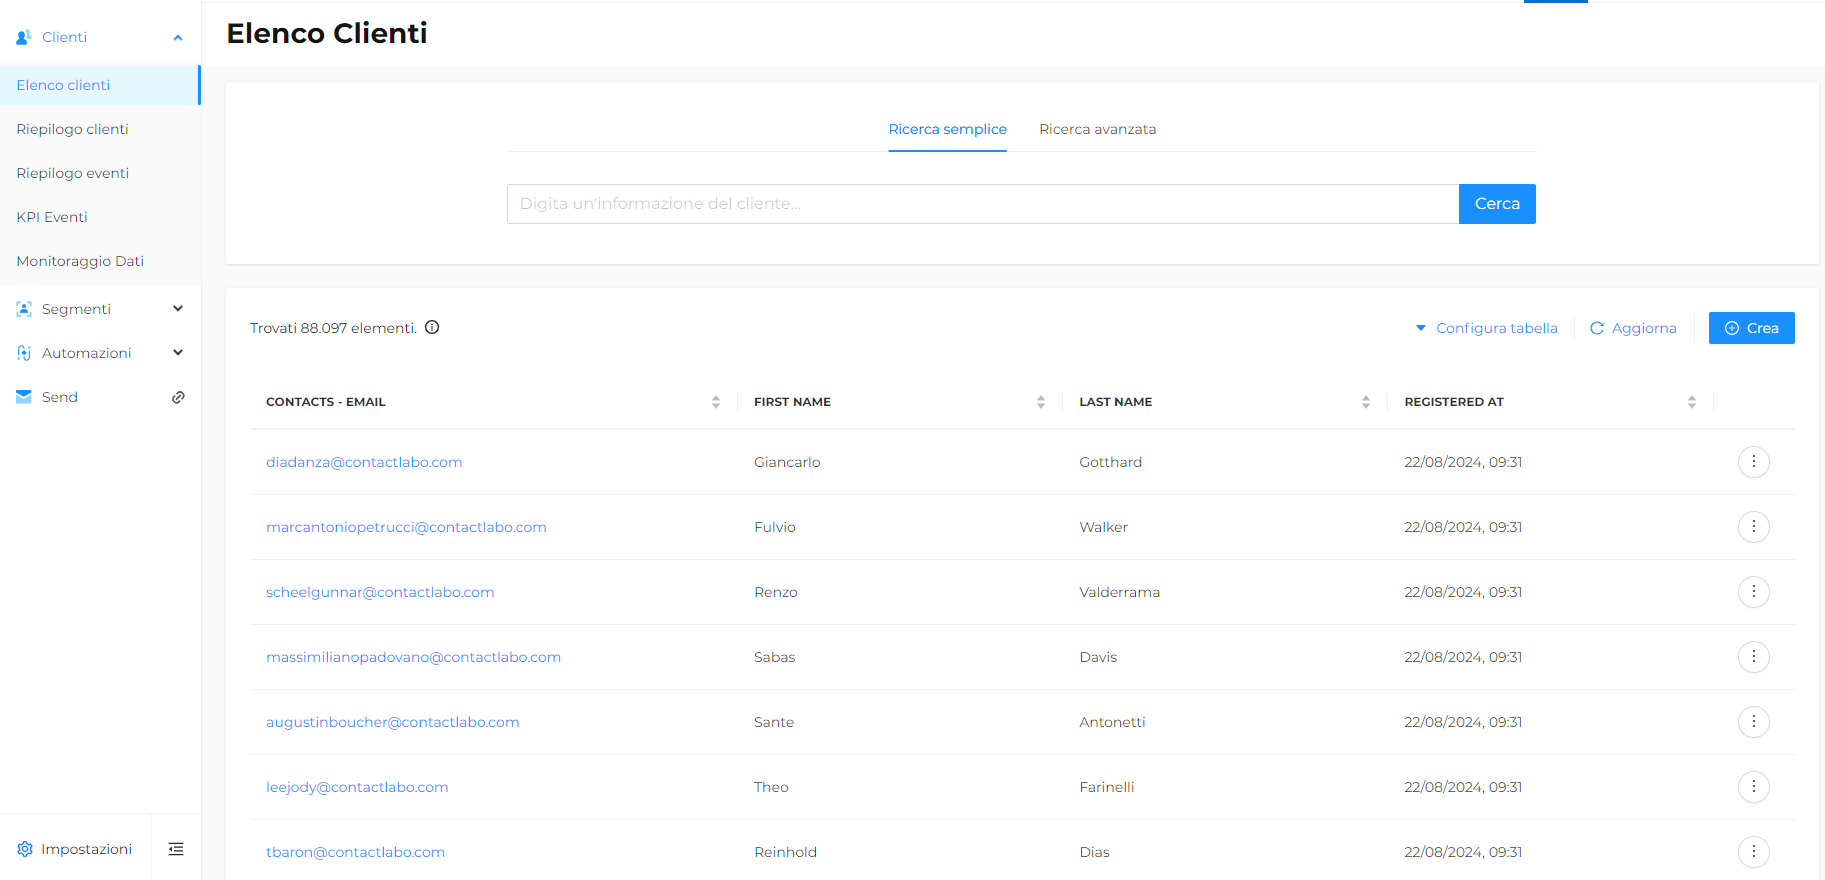Select the first name cell Giancarlo
Image resolution: width=1825 pixels, height=880 pixels.
[787, 462]
